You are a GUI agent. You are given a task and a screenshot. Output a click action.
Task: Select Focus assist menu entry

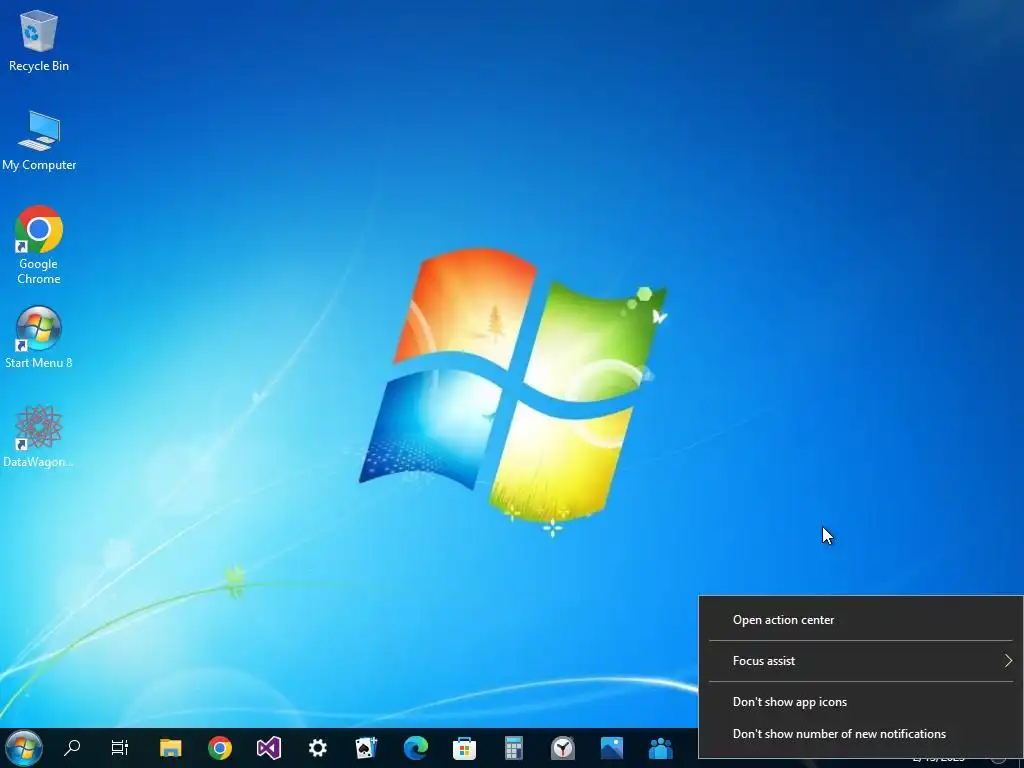coord(861,660)
